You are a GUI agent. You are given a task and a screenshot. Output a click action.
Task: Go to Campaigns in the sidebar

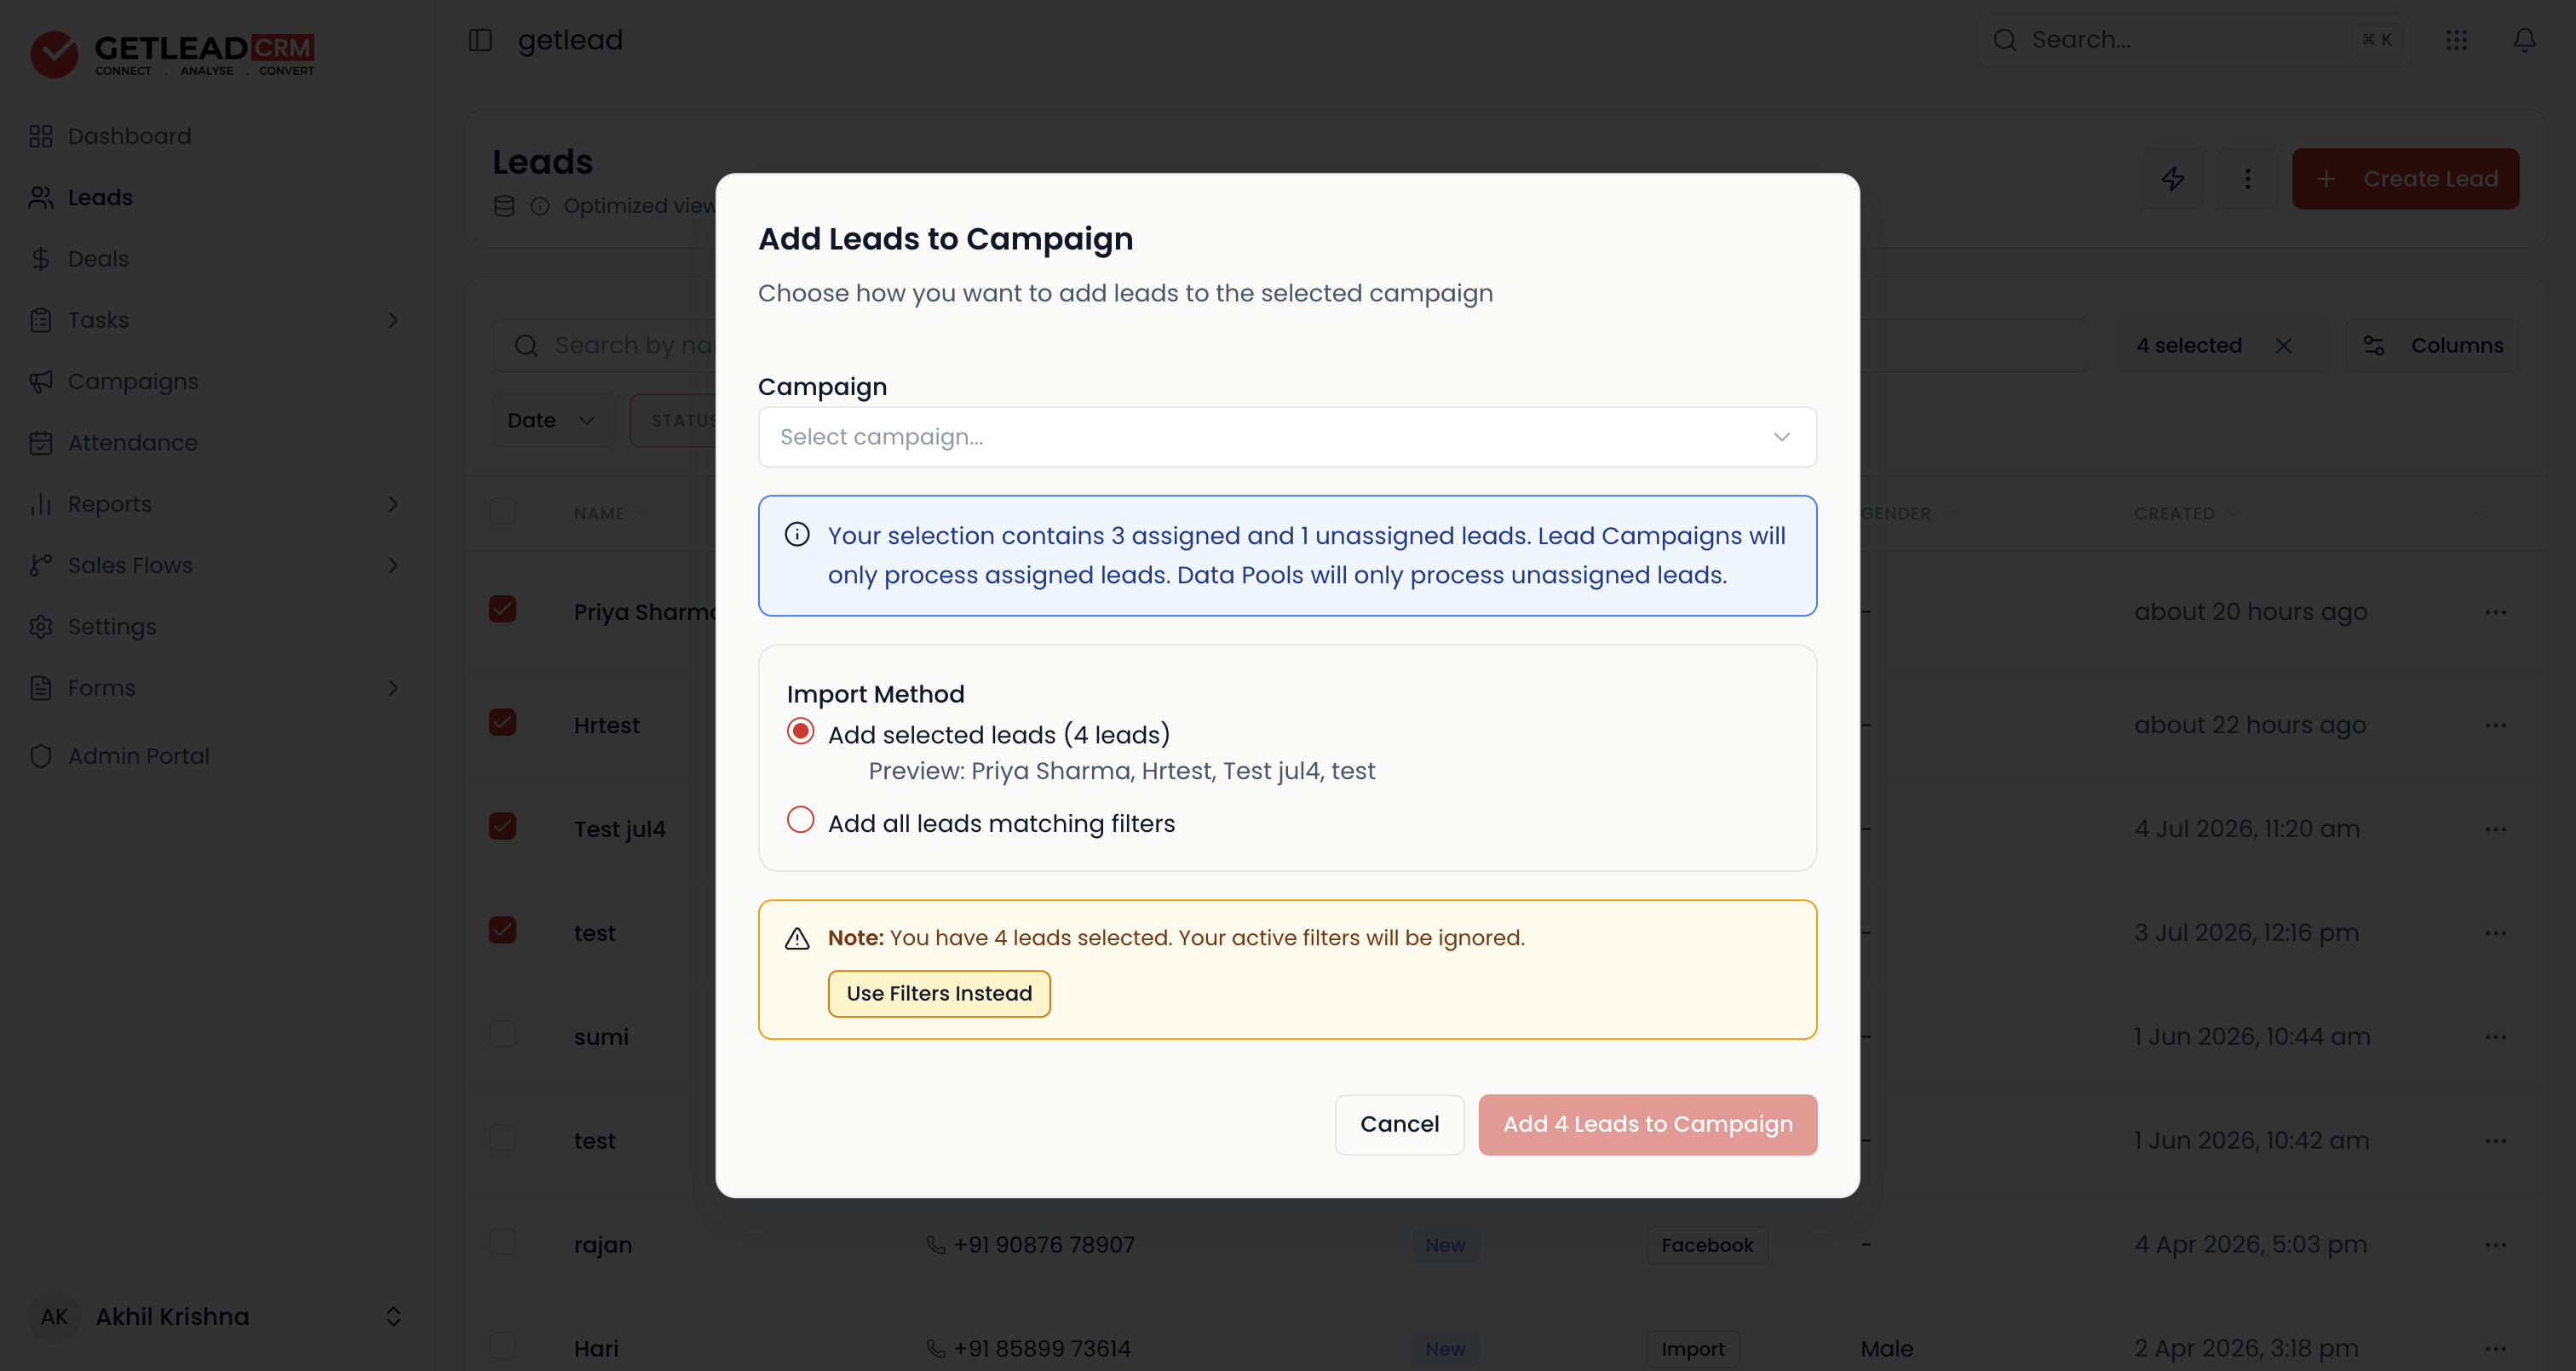[x=133, y=382]
